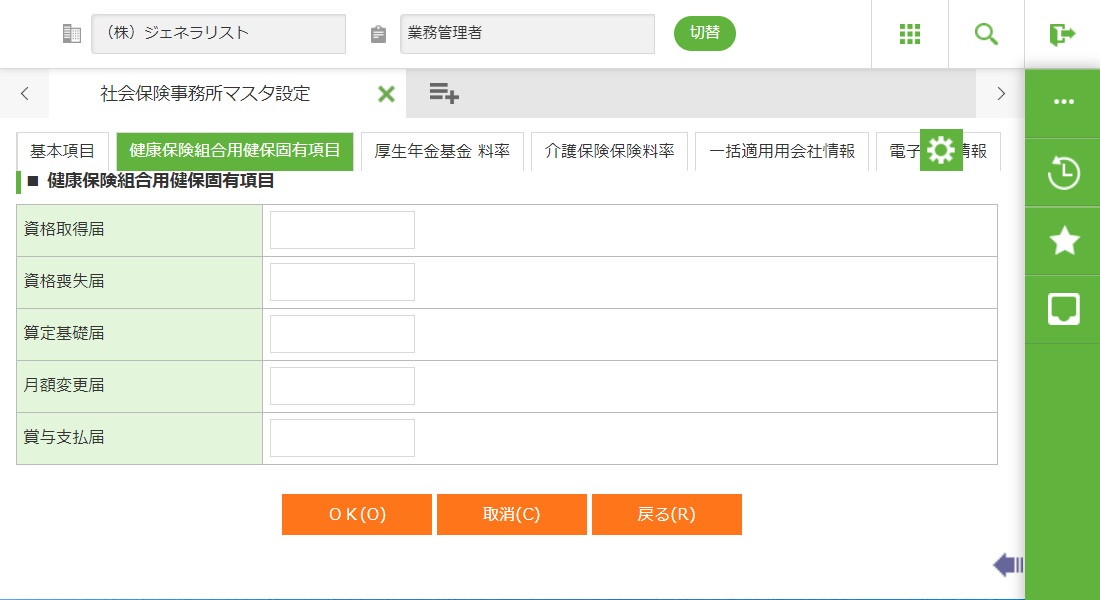Screen dimensions: 1100x600
Task: Click the company name field (株)ジェネラリスト
Action: coord(218,34)
